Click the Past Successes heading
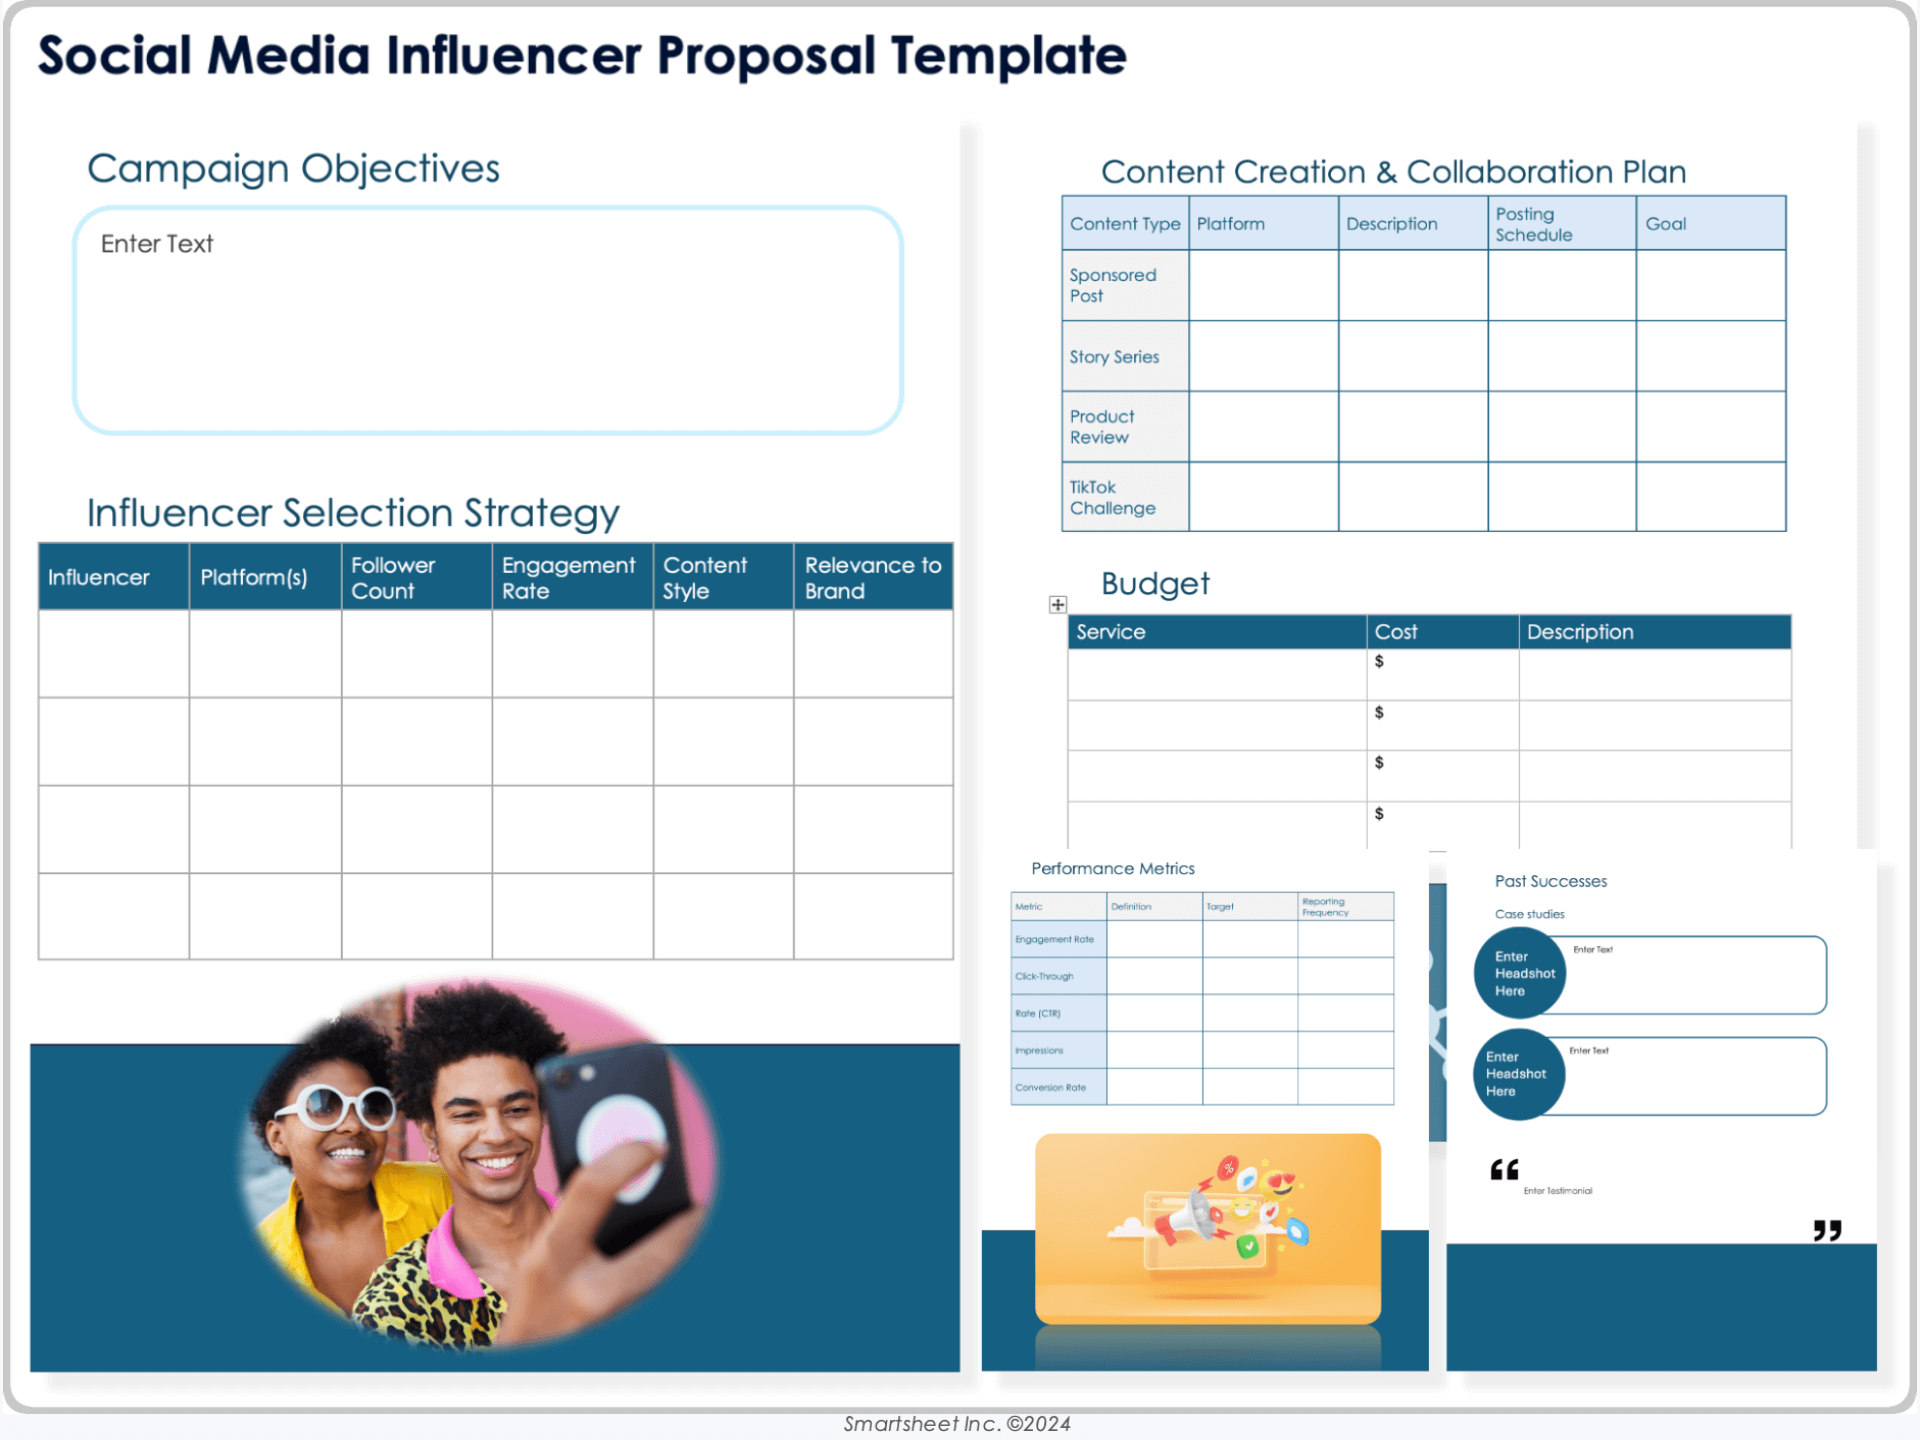Screen dimensions: 1920x1440 [x=1551, y=881]
